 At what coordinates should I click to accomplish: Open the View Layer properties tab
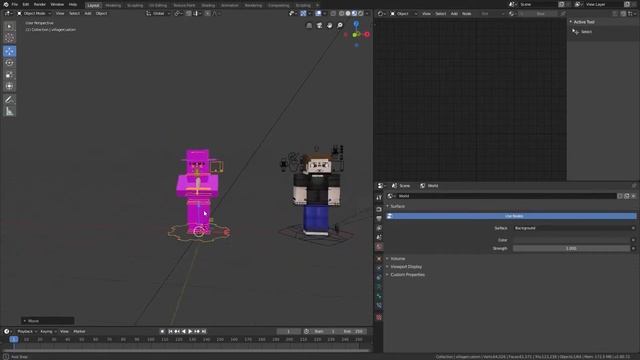(x=379, y=228)
